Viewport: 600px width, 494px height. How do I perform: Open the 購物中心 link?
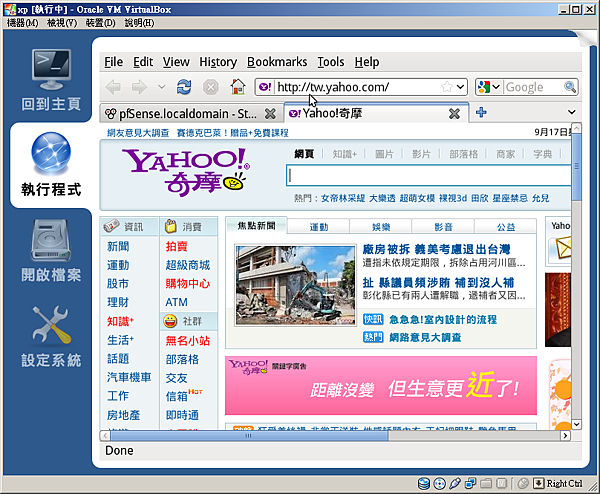[188, 284]
